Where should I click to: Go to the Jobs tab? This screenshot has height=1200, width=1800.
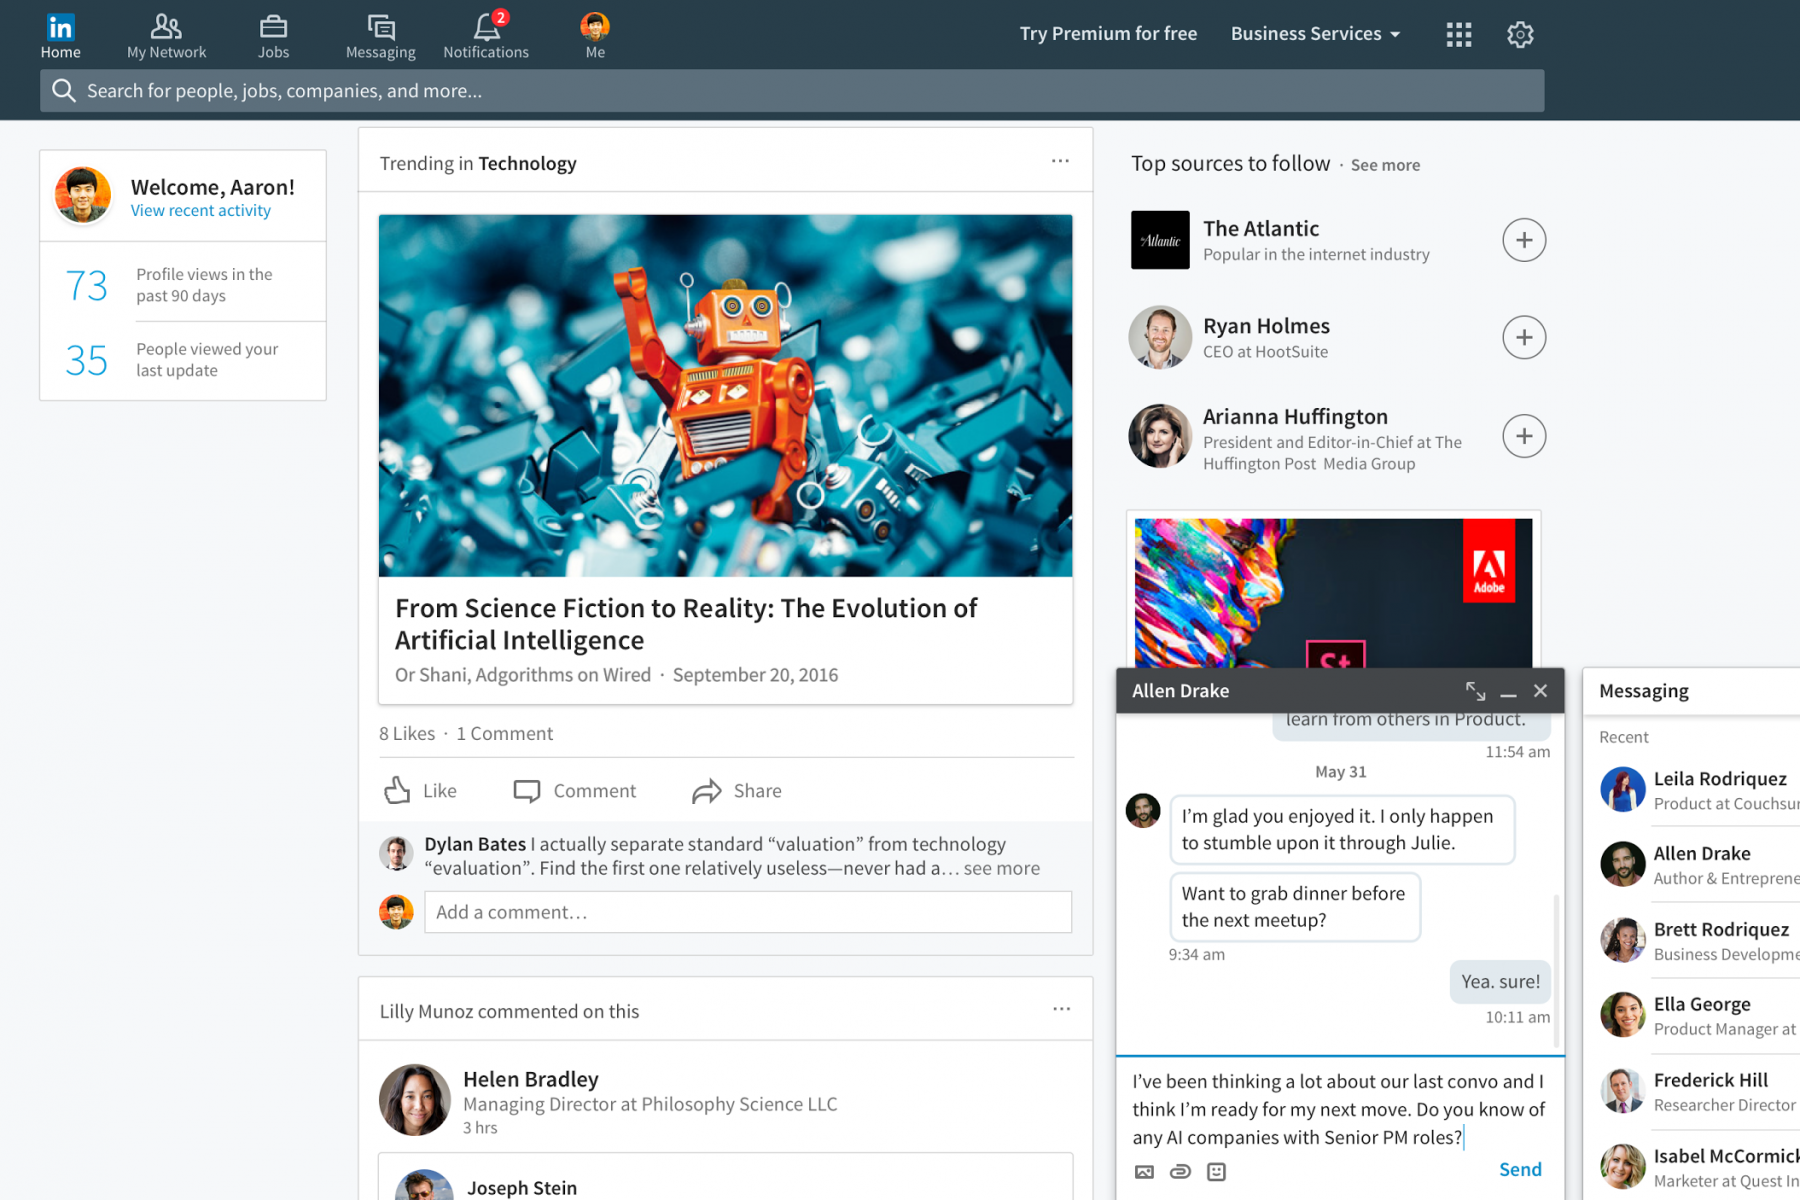pos(273,36)
